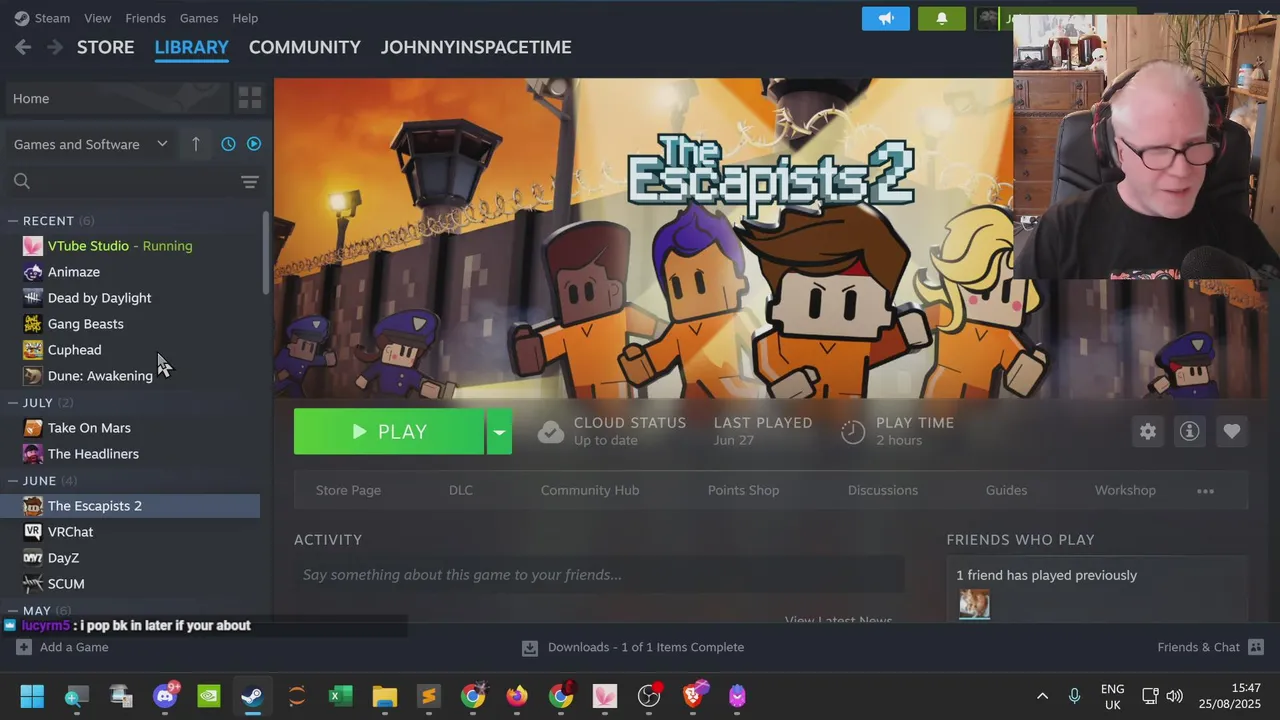Click Home in the library sidebar
Viewport: 1280px width, 720px height.
pos(118,98)
